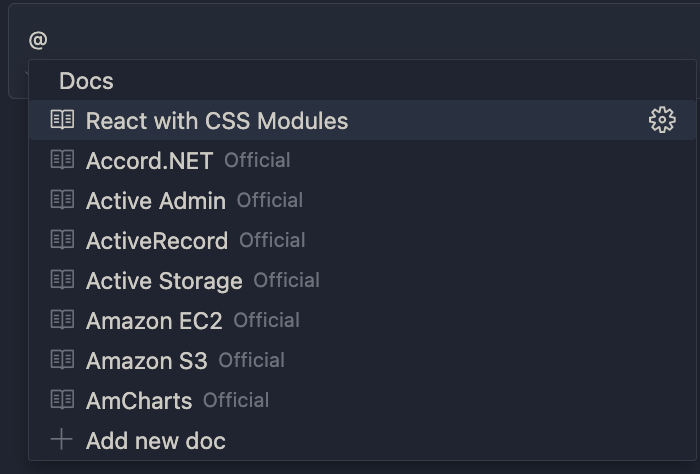This screenshot has height=474, width=700.
Task: Choose the Amazon EC2 docs
Action: click(362, 320)
